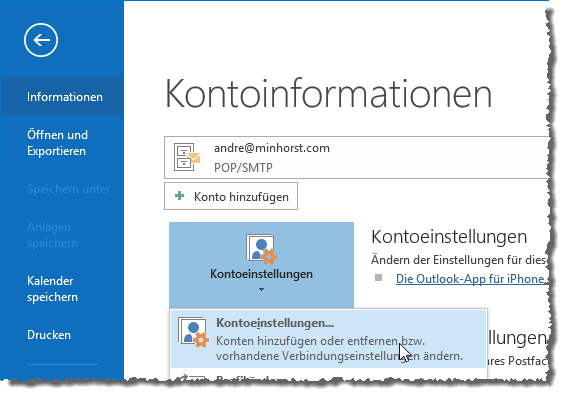Expand the Kontoeinstellungen dropdown arrow

(261, 289)
